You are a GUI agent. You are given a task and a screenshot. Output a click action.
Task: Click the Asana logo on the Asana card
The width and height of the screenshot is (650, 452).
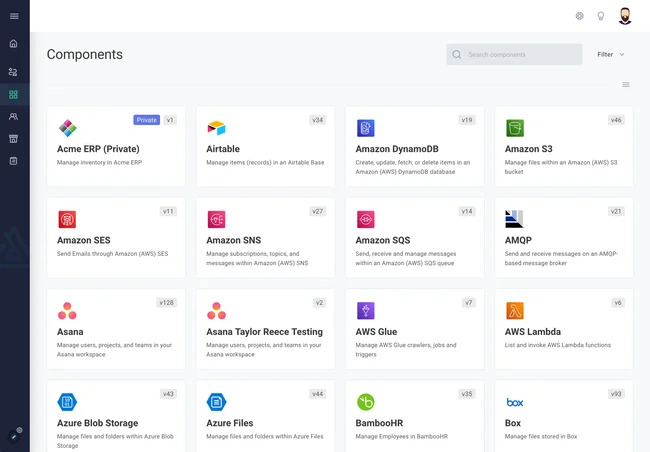point(67,311)
